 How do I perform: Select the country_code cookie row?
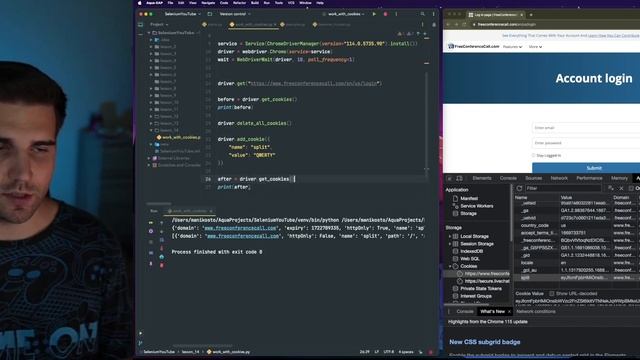click(x=577, y=225)
